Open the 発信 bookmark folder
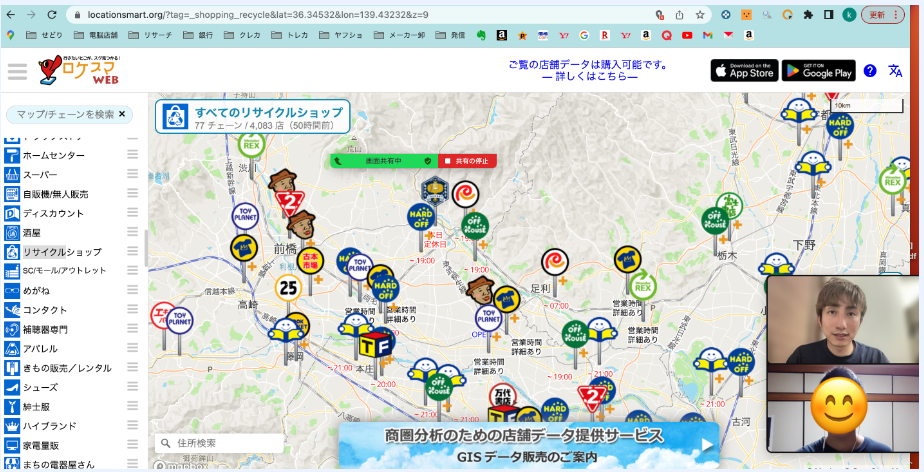The height and width of the screenshot is (472, 924). click(450, 35)
